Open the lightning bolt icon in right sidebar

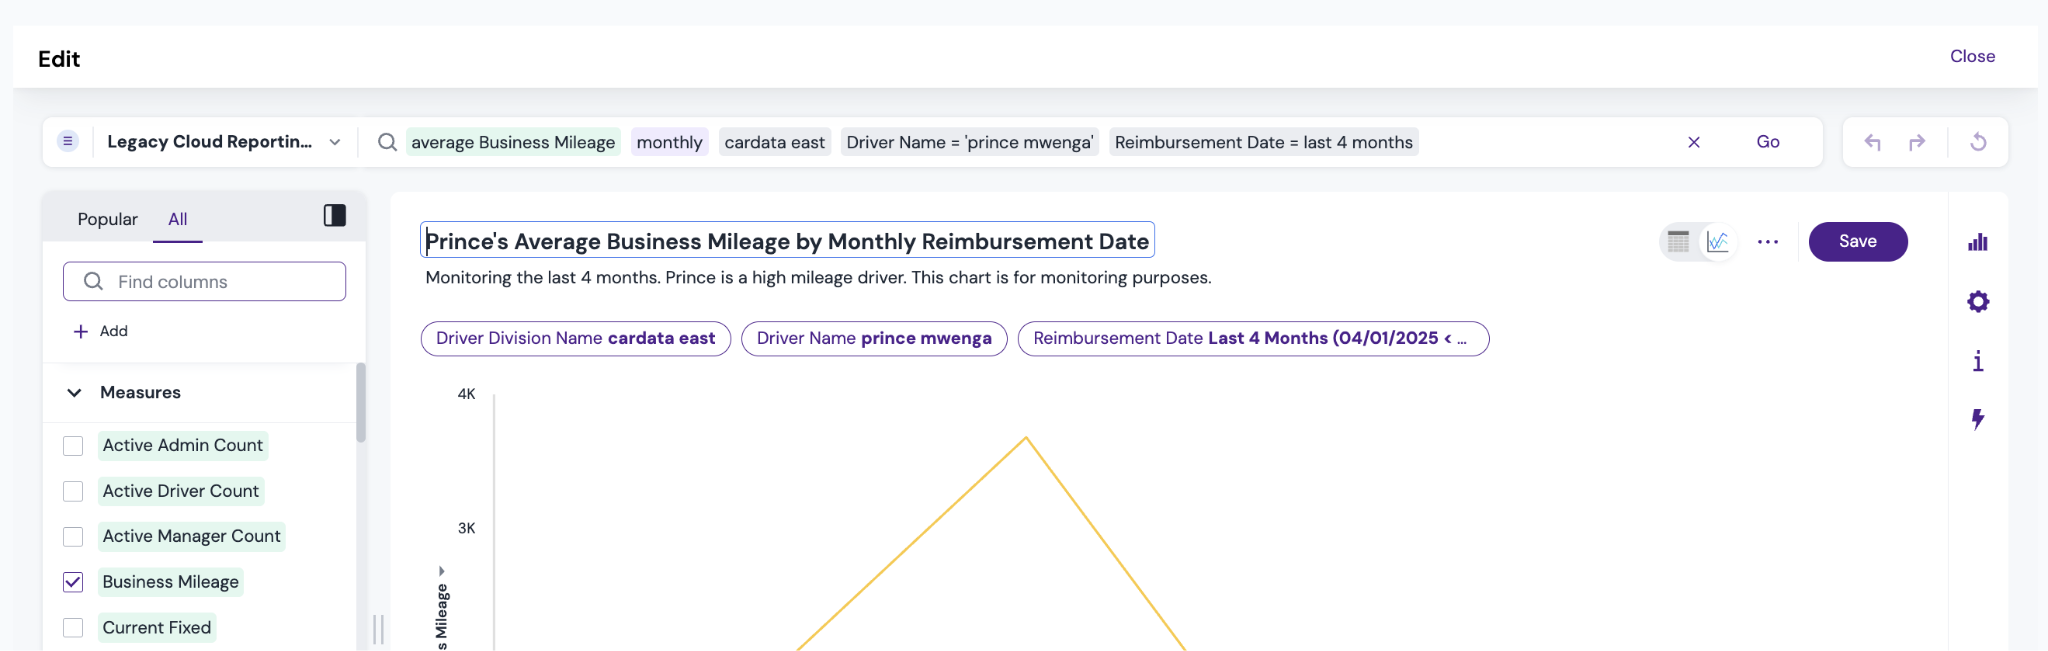[1978, 419]
